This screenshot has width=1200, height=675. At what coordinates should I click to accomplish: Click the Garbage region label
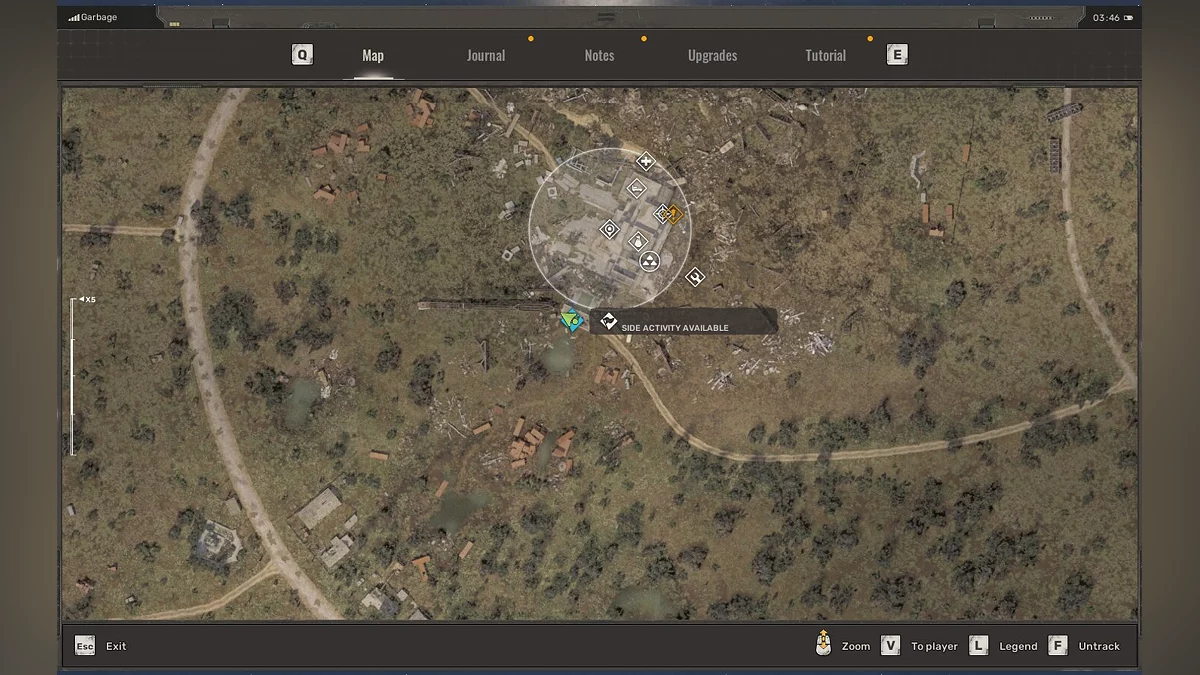[x=99, y=17]
